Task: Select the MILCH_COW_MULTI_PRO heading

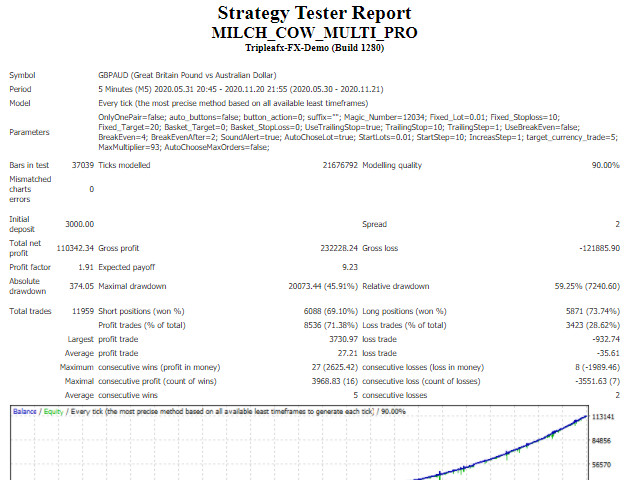Action: click(314, 33)
